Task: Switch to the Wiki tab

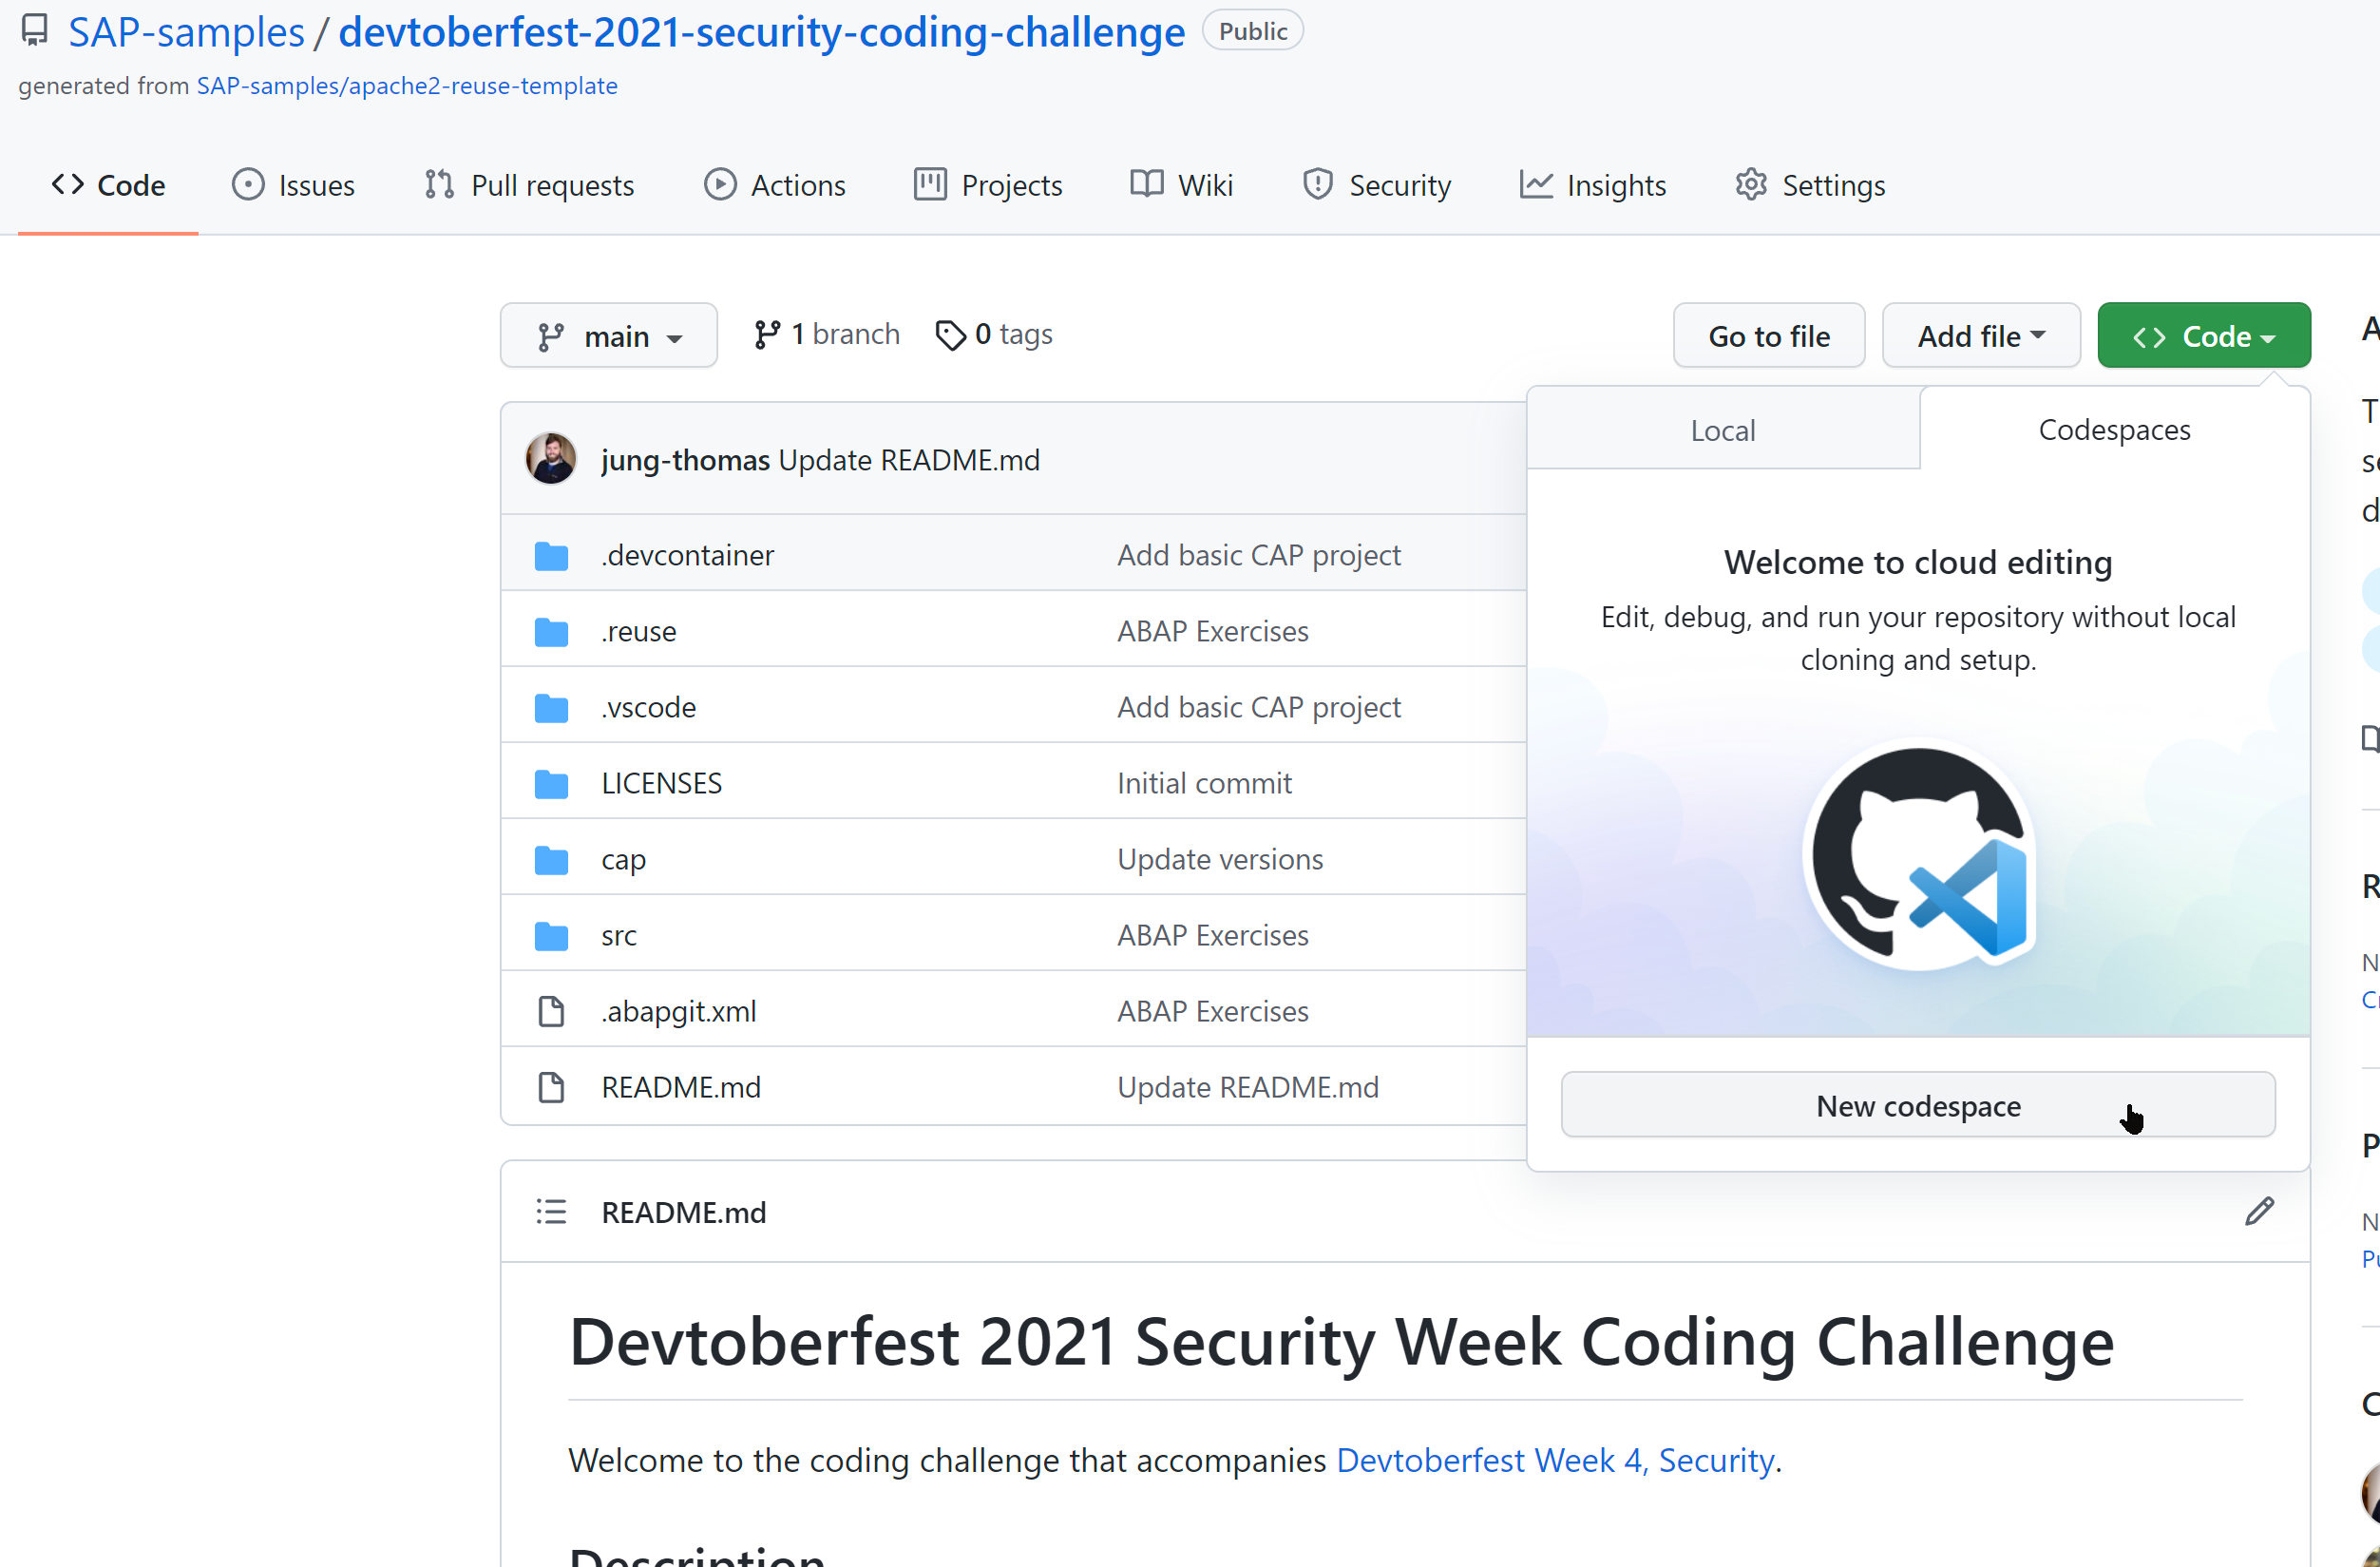Action: pos(1182,185)
